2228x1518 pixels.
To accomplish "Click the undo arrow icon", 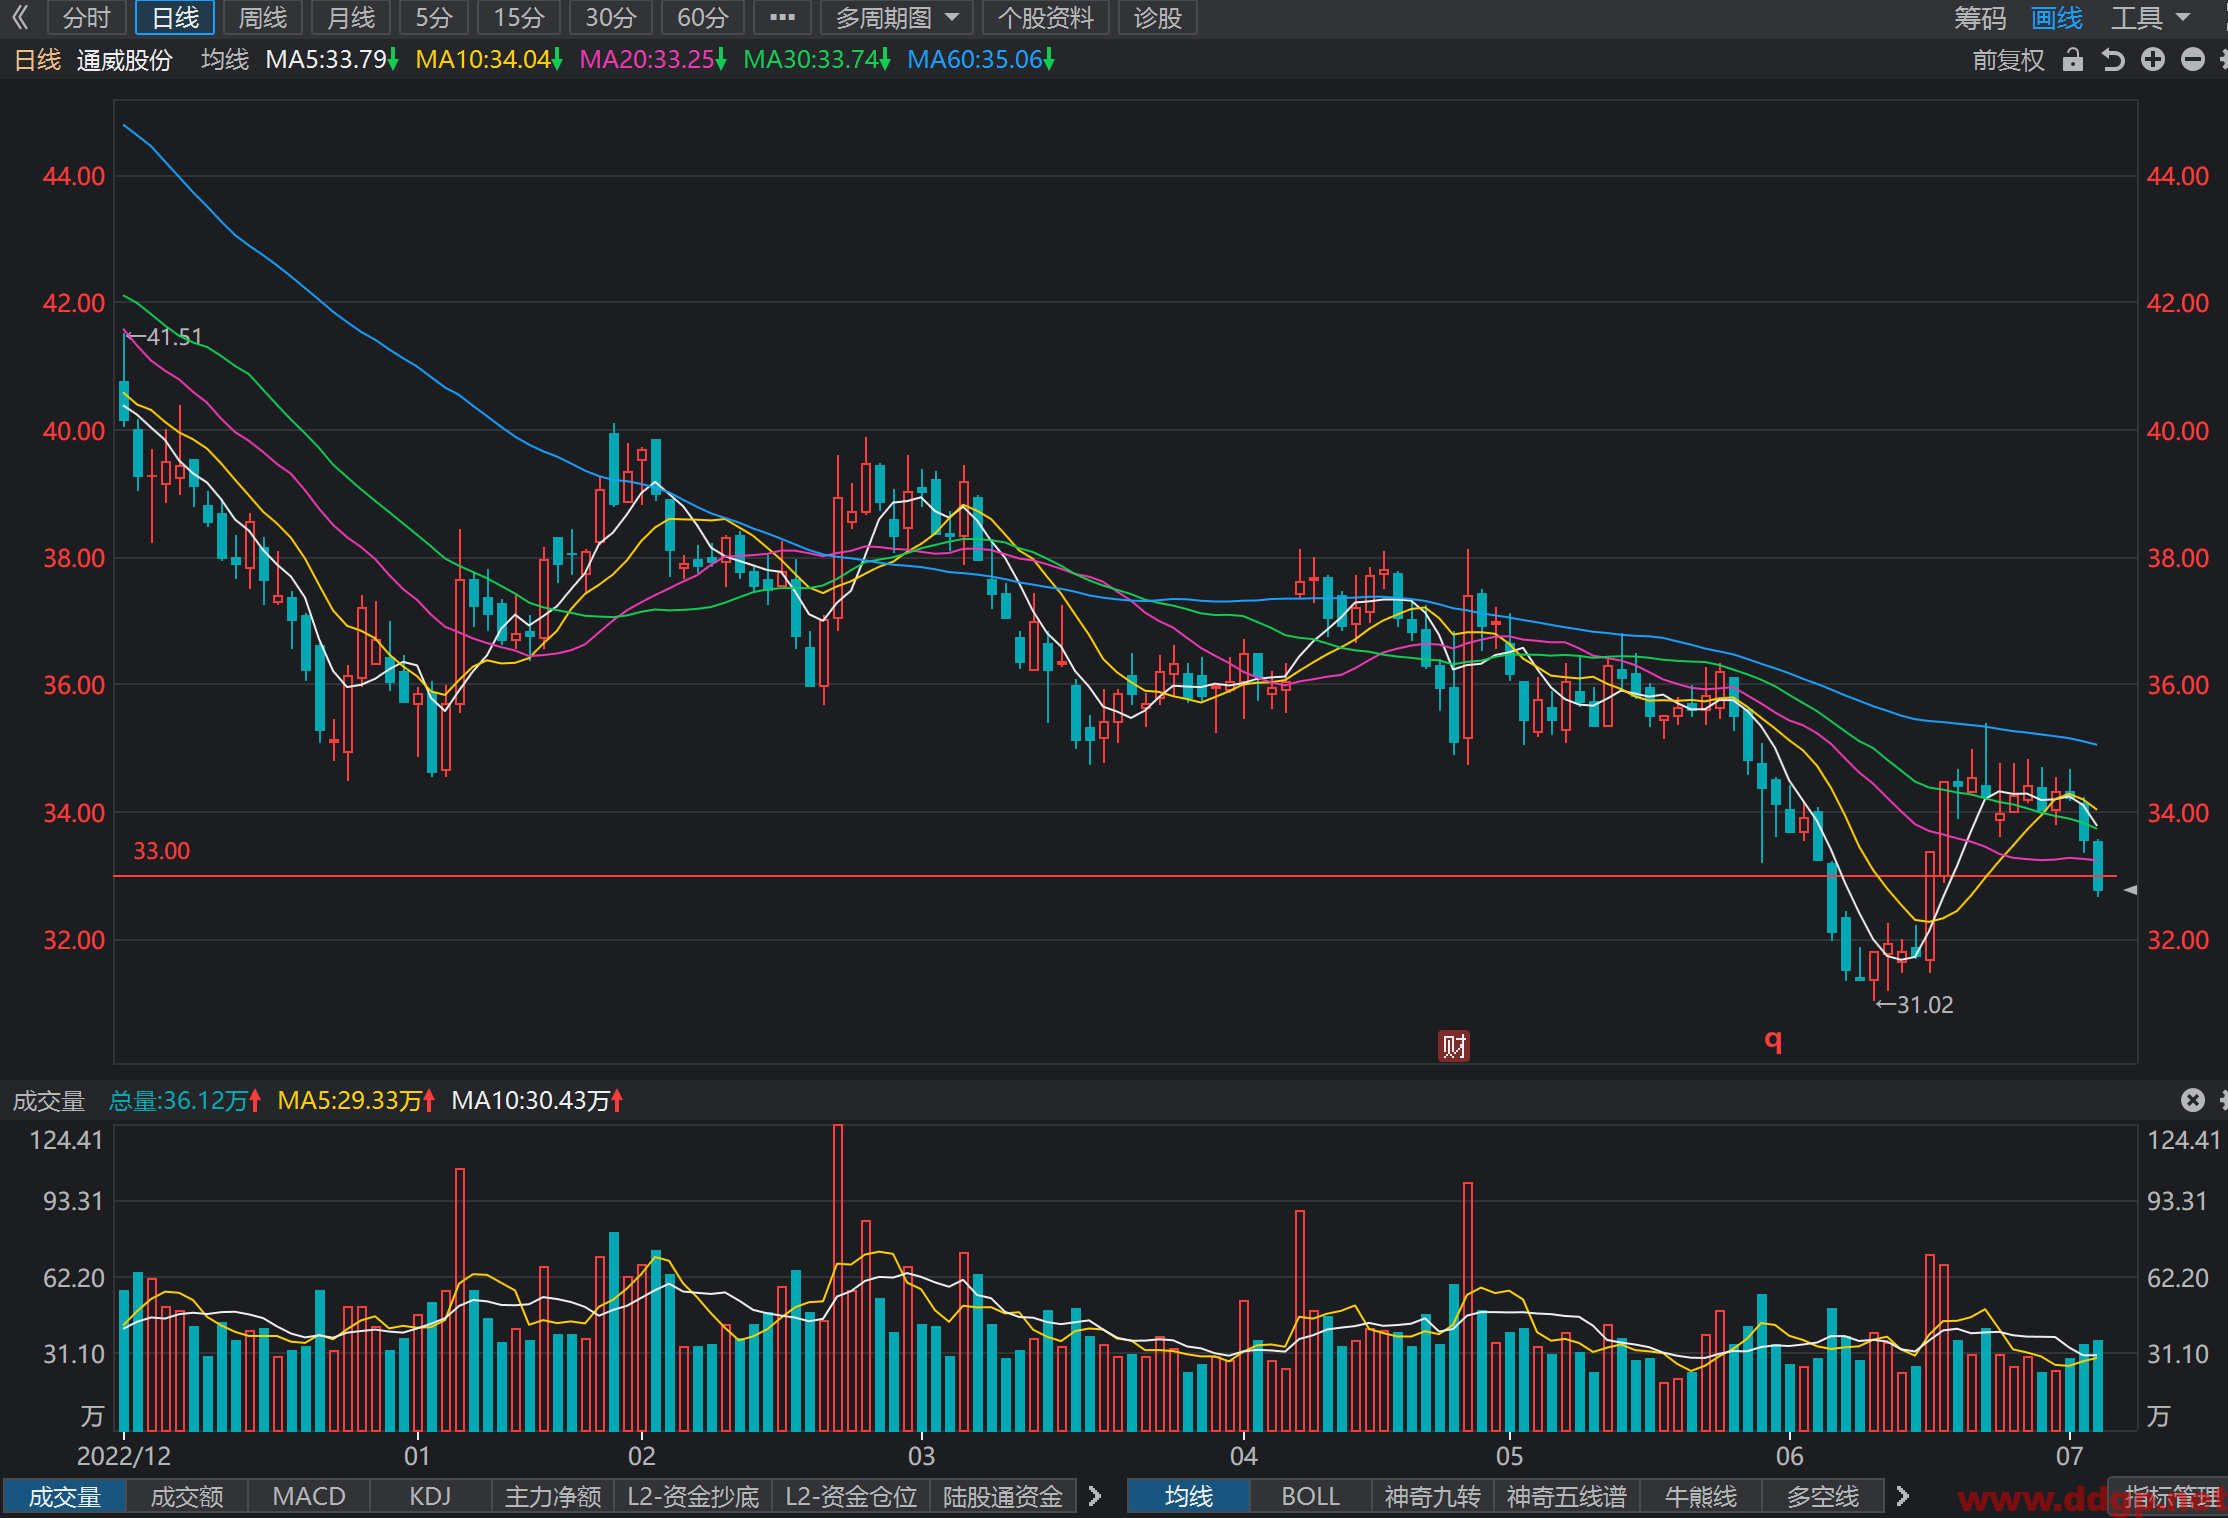I will 2112,60.
